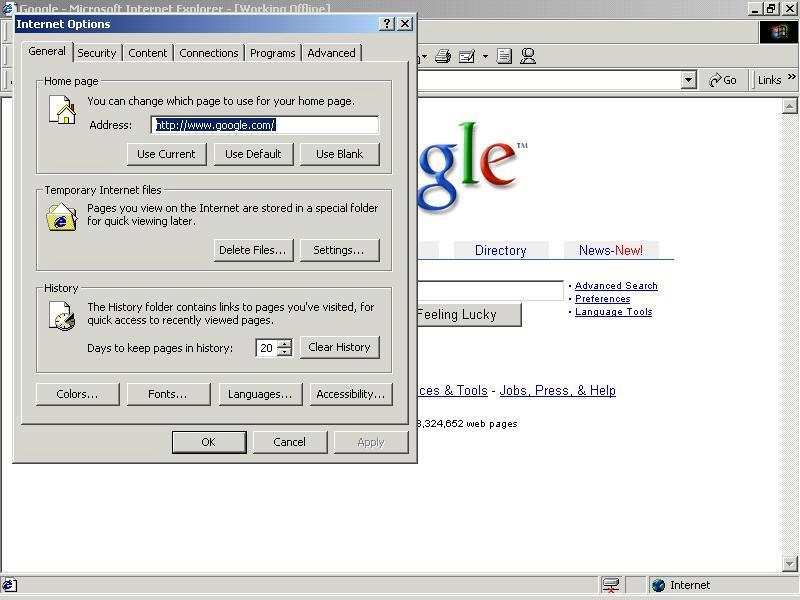Switch to the Programs tab

coord(272,53)
